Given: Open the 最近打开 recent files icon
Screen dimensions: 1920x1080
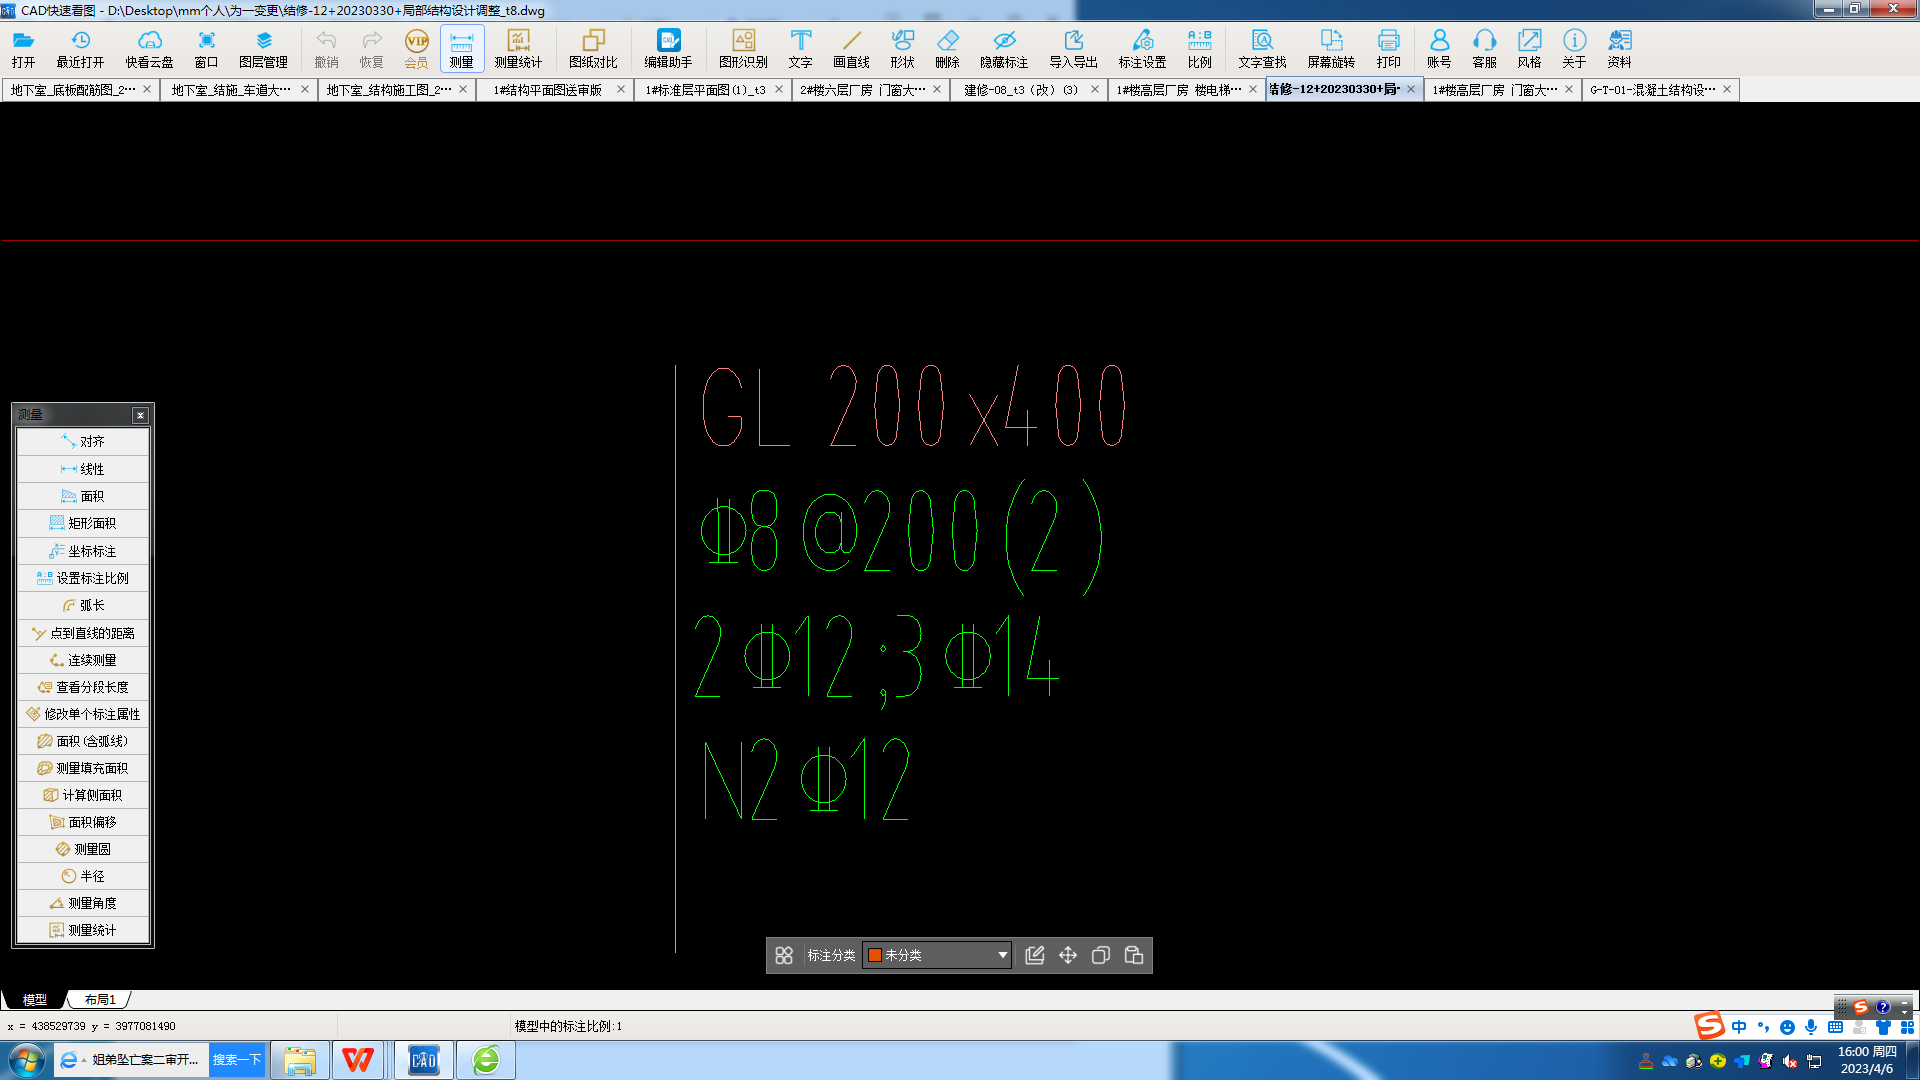Looking at the screenshot, I should 80,48.
